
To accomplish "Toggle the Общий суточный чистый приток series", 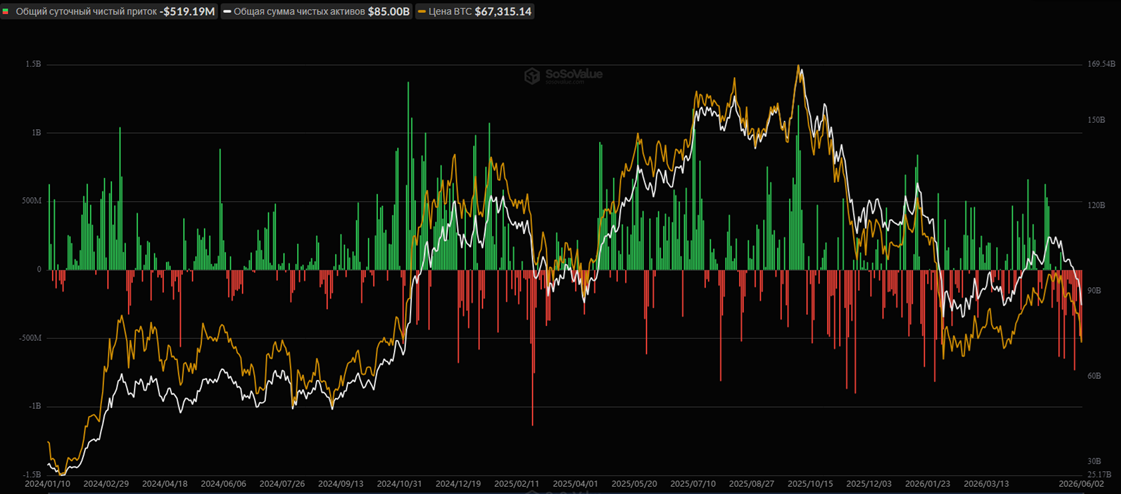I will pyautogui.click(x=109, y=11).
